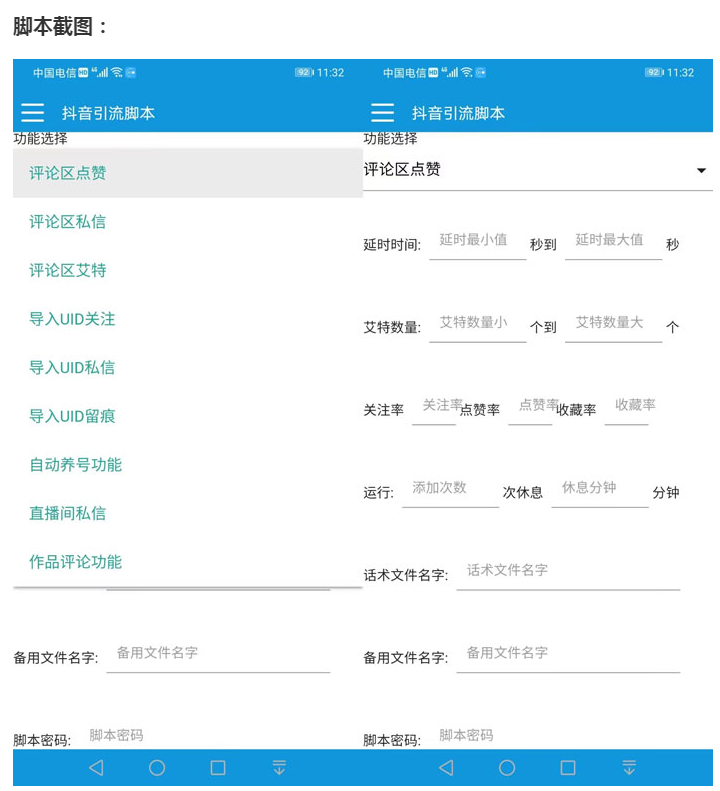Open the hamburger menu on the left screen
This screenshot has width=720, height=791.
(x=33, y=113)
